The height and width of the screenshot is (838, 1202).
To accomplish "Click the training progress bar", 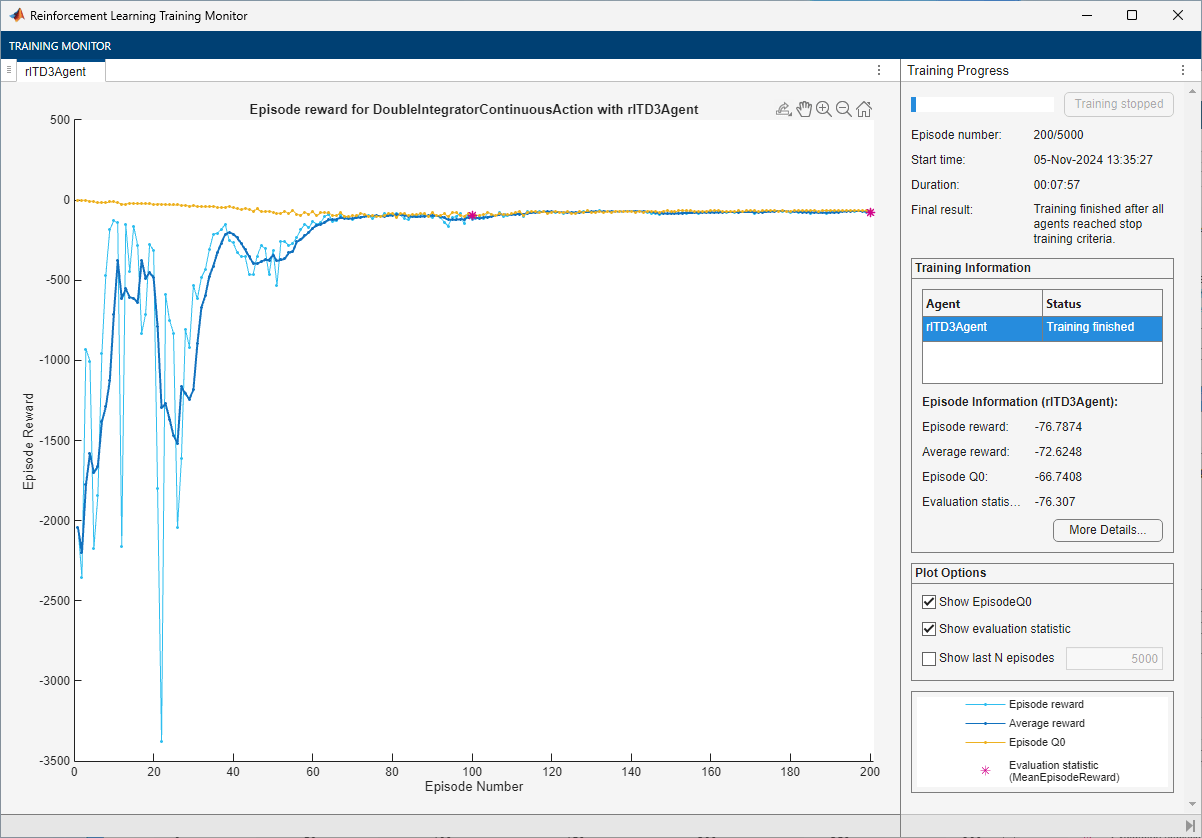I will 982,104.
